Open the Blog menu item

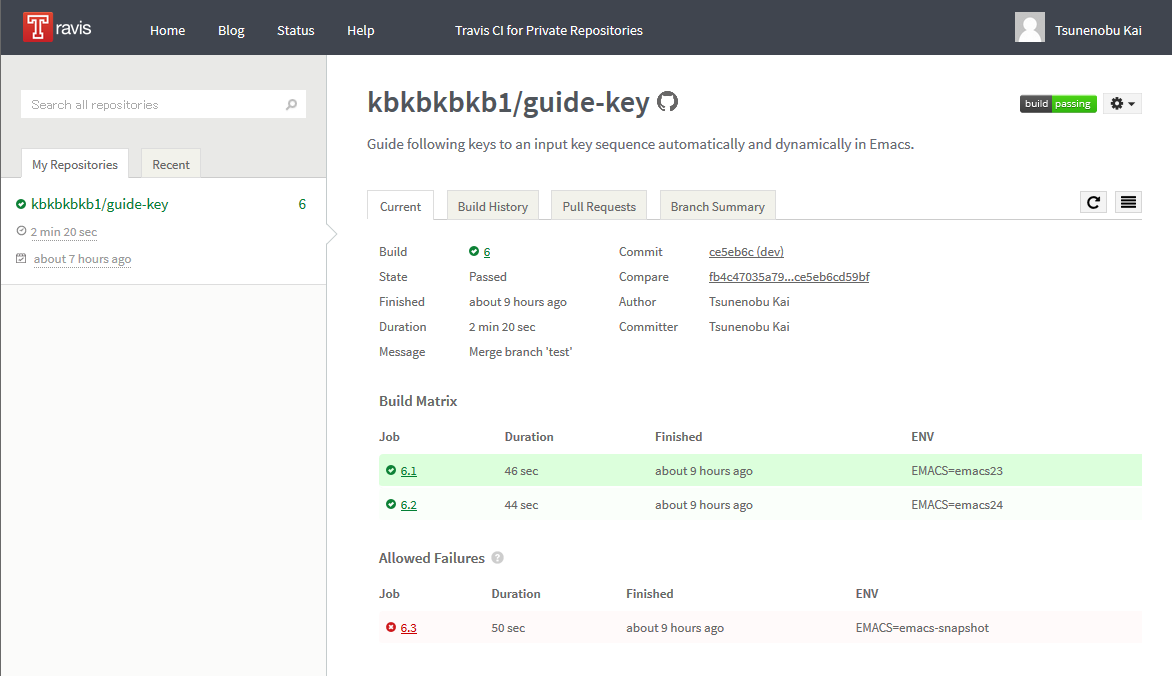pyautogui.click(x=231, y=31)
